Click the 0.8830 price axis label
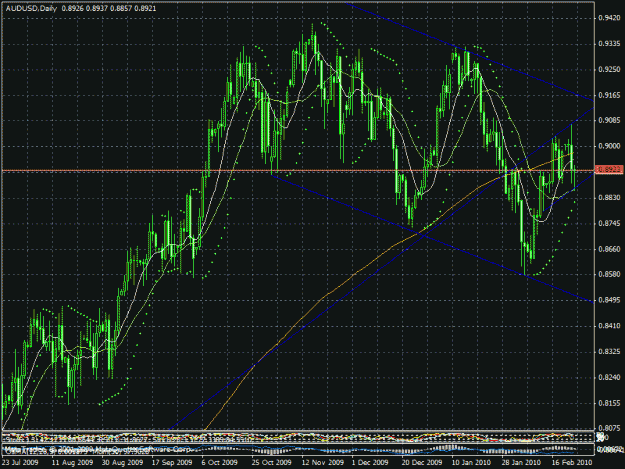Viewport: 625px width, 469px height. tap(609, 197)
